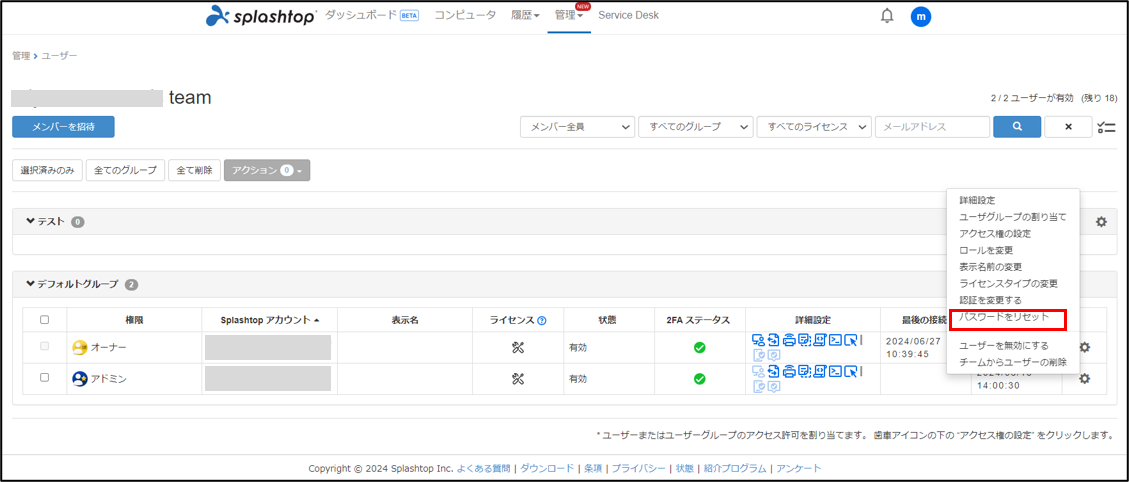Screen dimensions: 1129x482
Task: Select チームからユーザーの削除 menu item
Action: click(x=1013, y=362)
